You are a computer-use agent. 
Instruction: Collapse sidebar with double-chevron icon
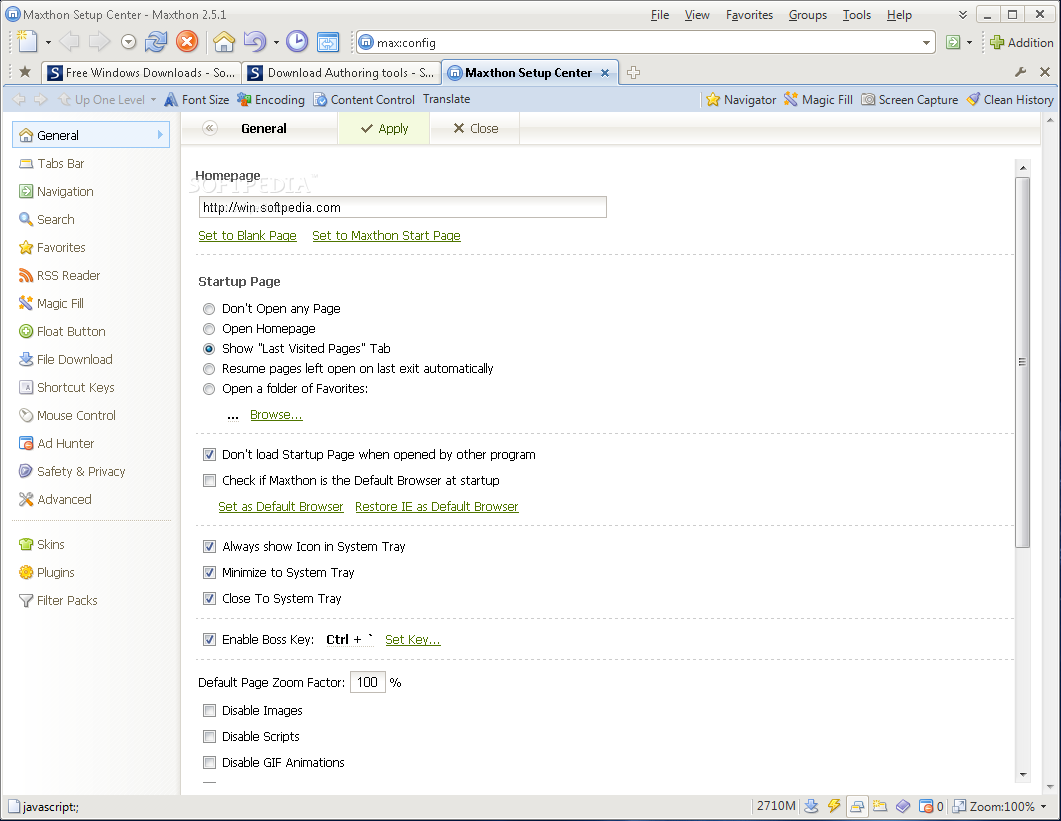(210, 128)
